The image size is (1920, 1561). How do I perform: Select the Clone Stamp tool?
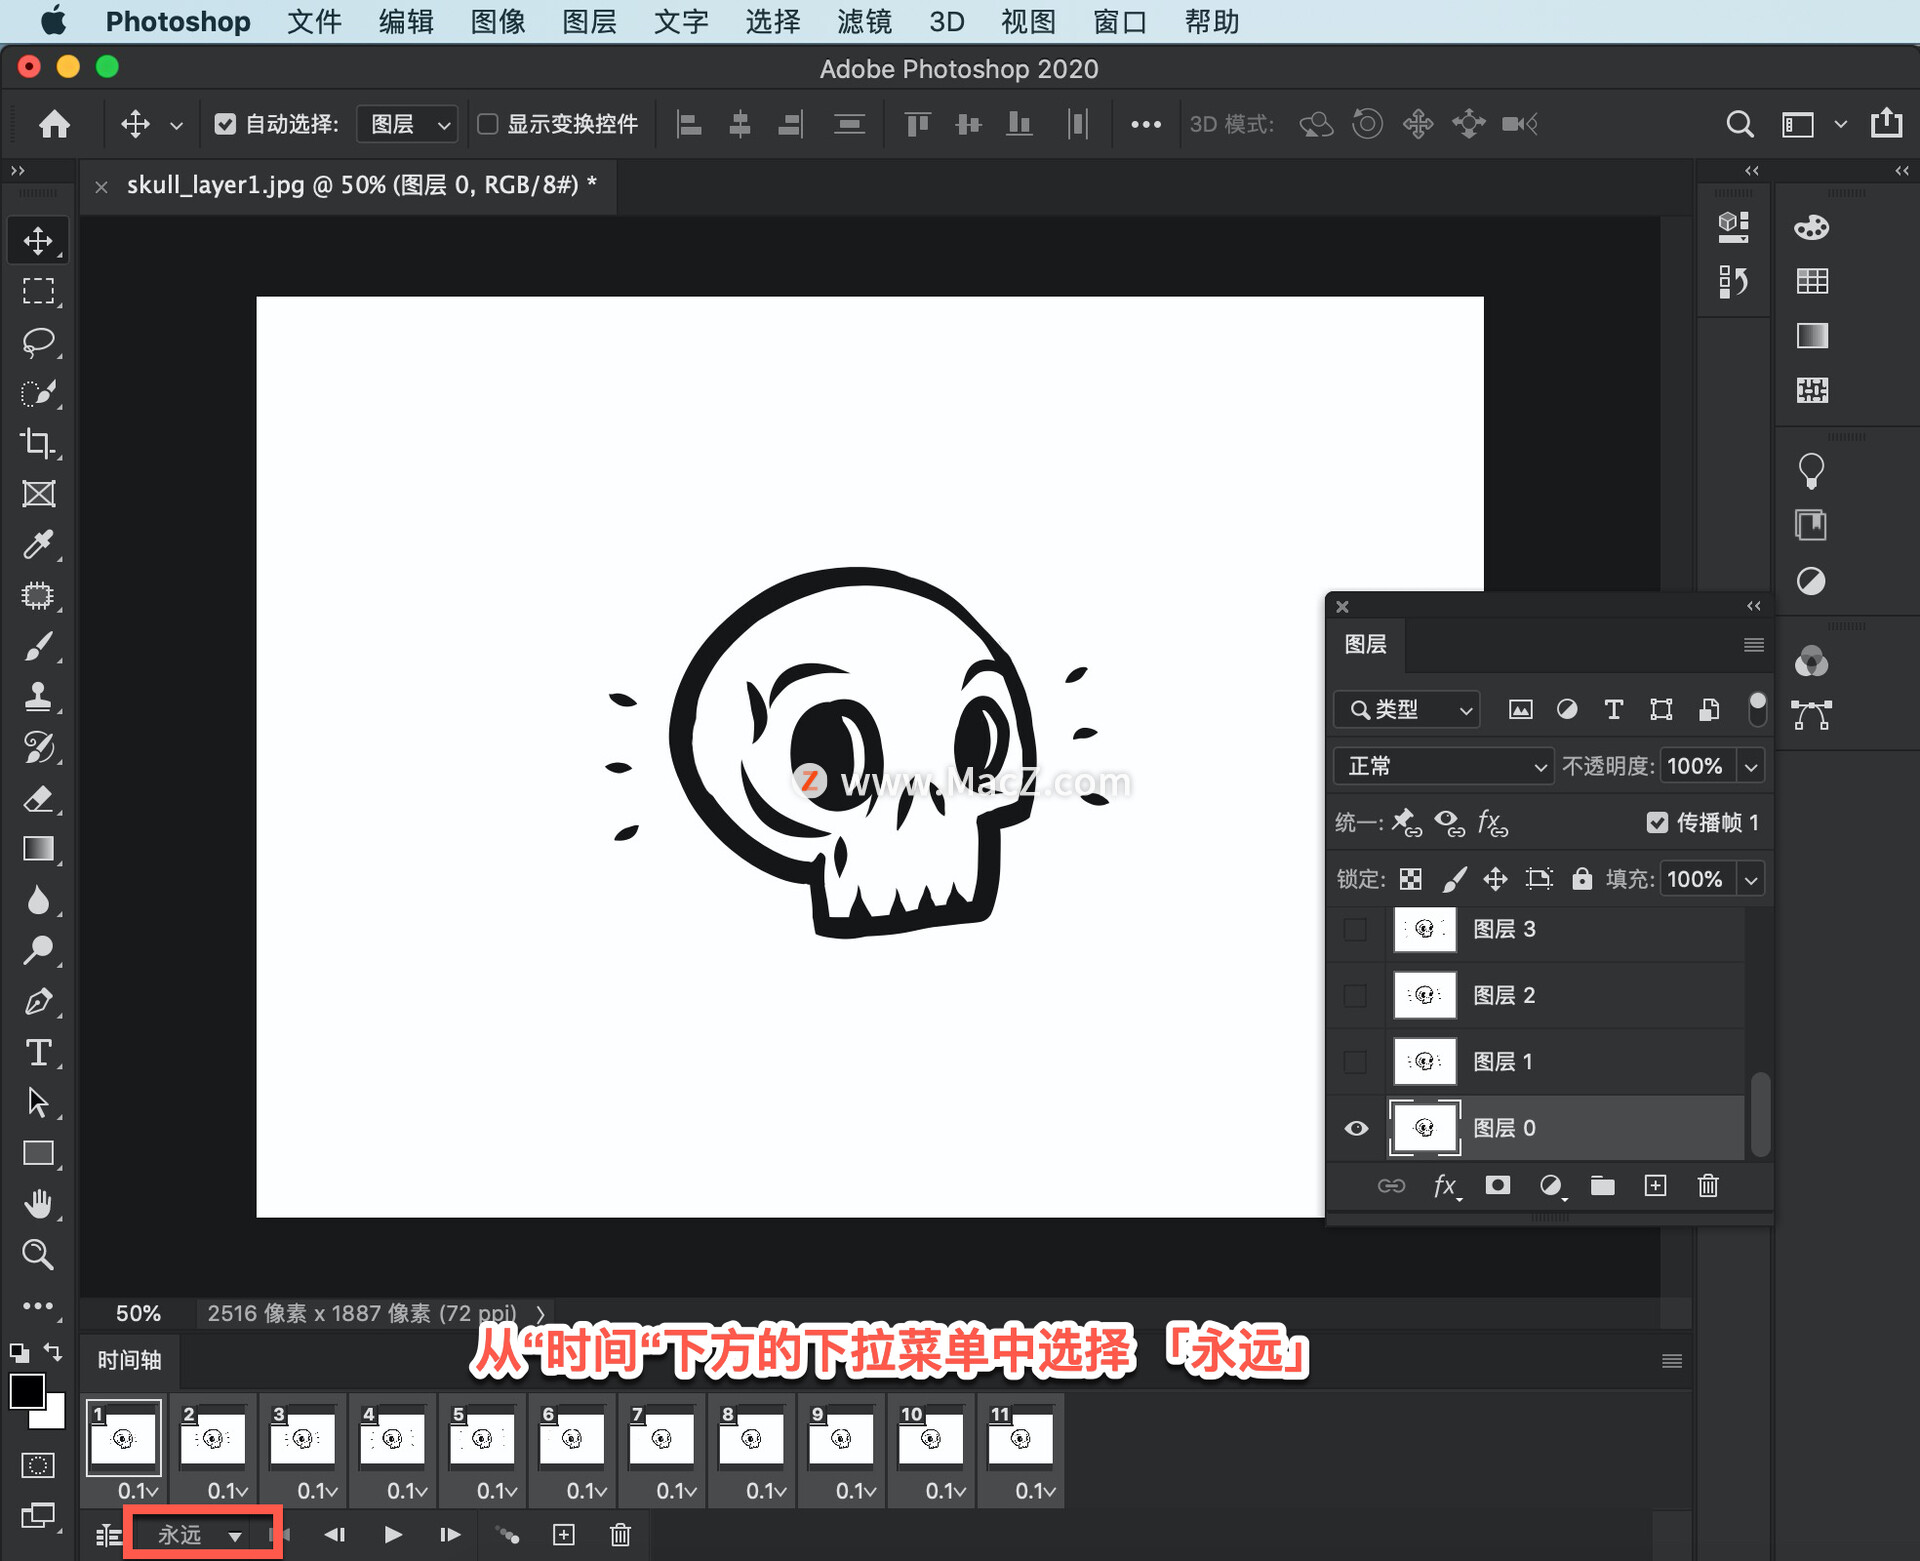[x=38, y=697]
